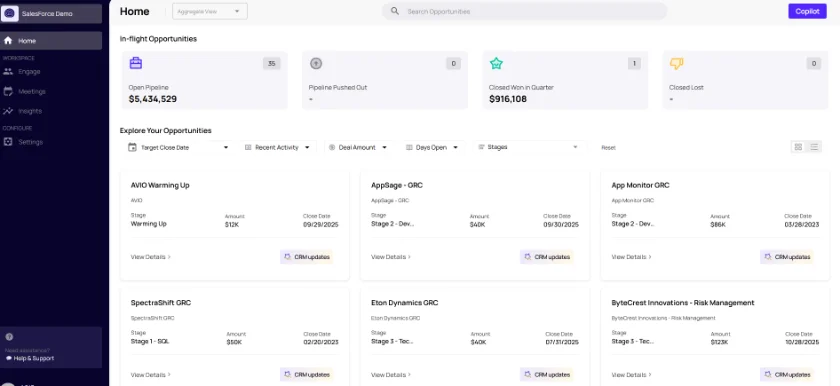Open CRM updates for App Monitor GRC
The image size is (840, 386).
tap(787, 257)
